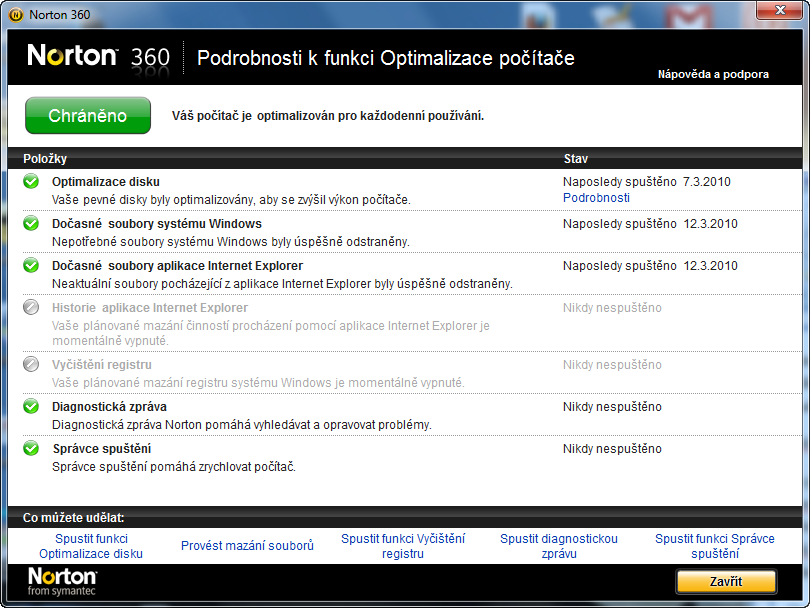Select the Diagnostická zpráva item title
This screenshot has width=810, height=608.
click(109, 407)
